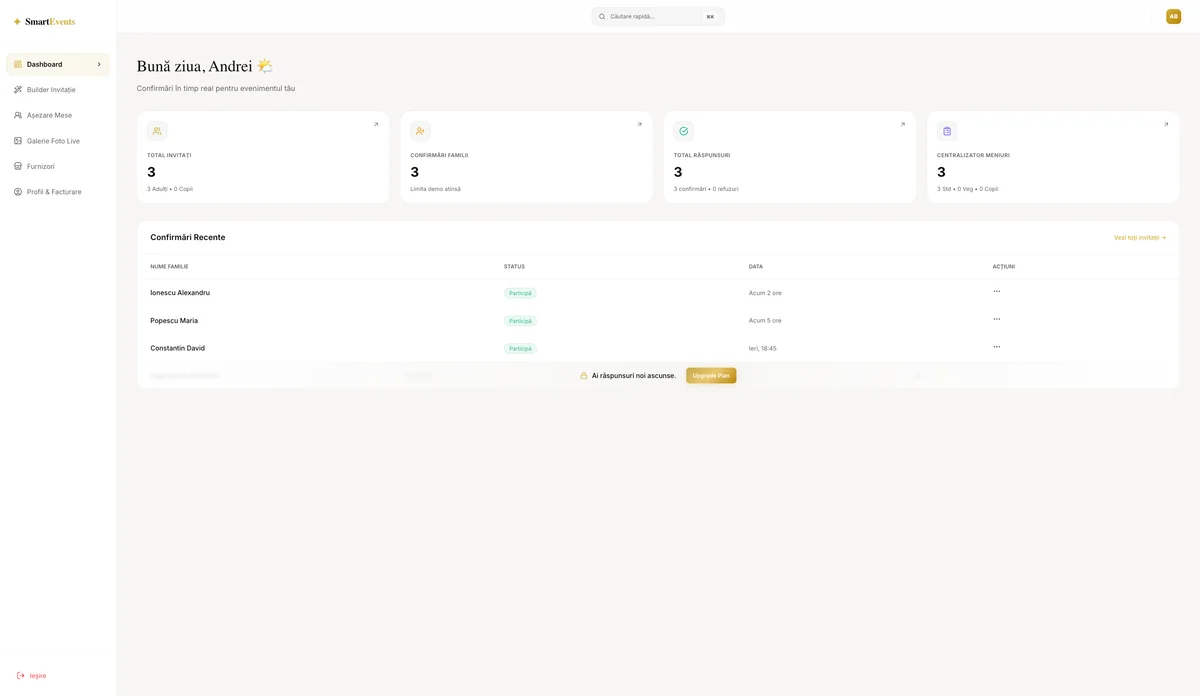Click the Profil & Facturare user icon
The height and width of the screenshot is (696, 1200).
pyautogui.click(x=18, y=192)
